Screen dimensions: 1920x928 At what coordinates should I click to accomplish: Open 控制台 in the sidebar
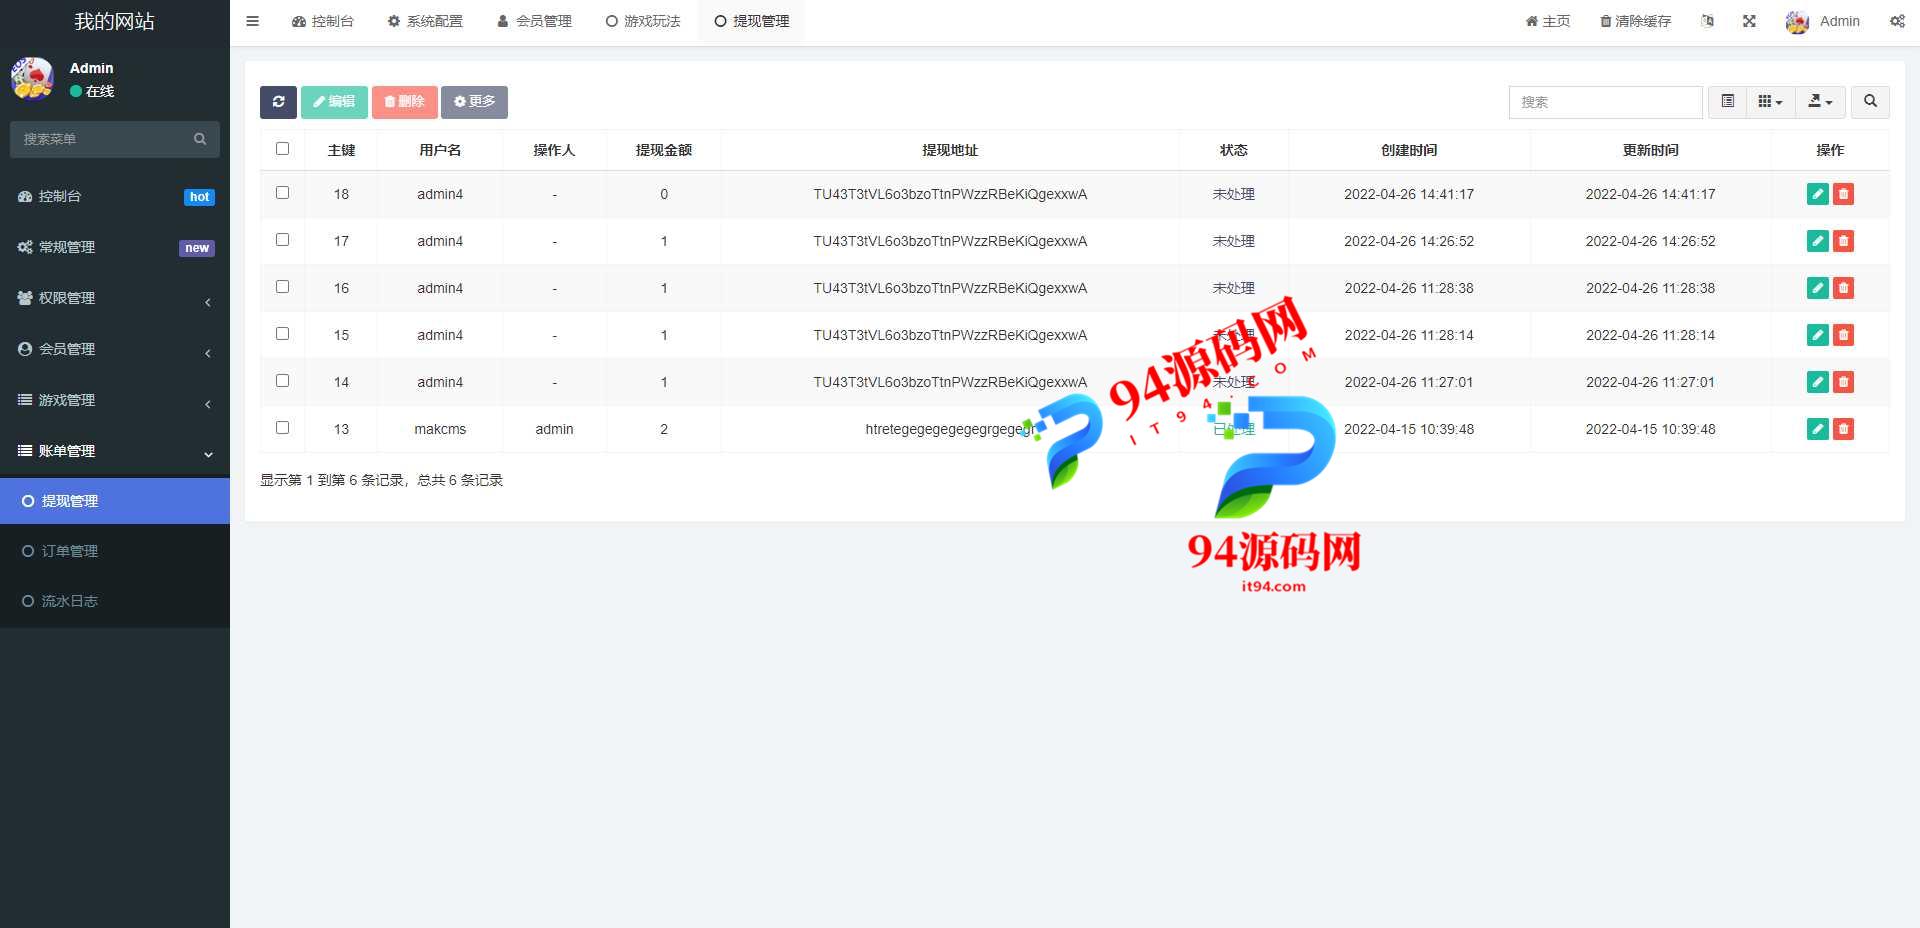coord(115,196)
